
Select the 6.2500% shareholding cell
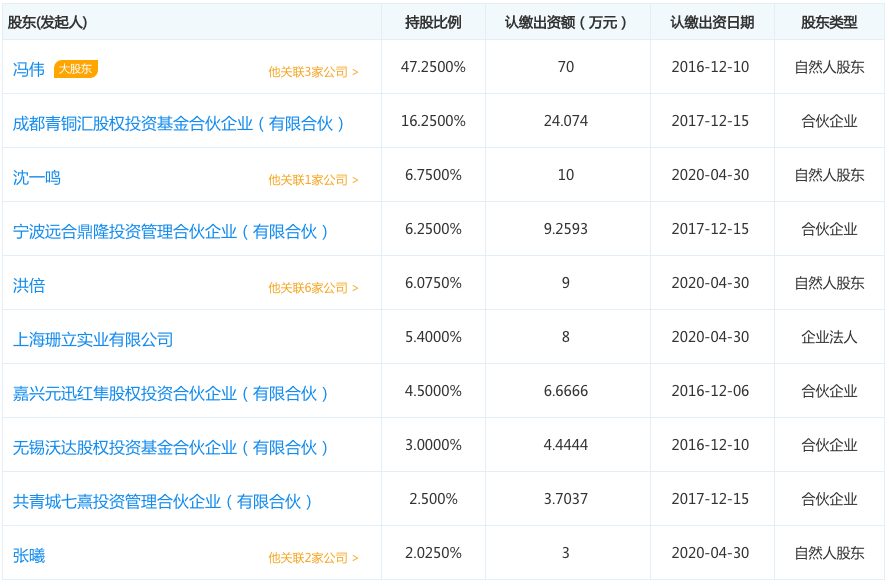pyautogui.click(x=433, y=229)
